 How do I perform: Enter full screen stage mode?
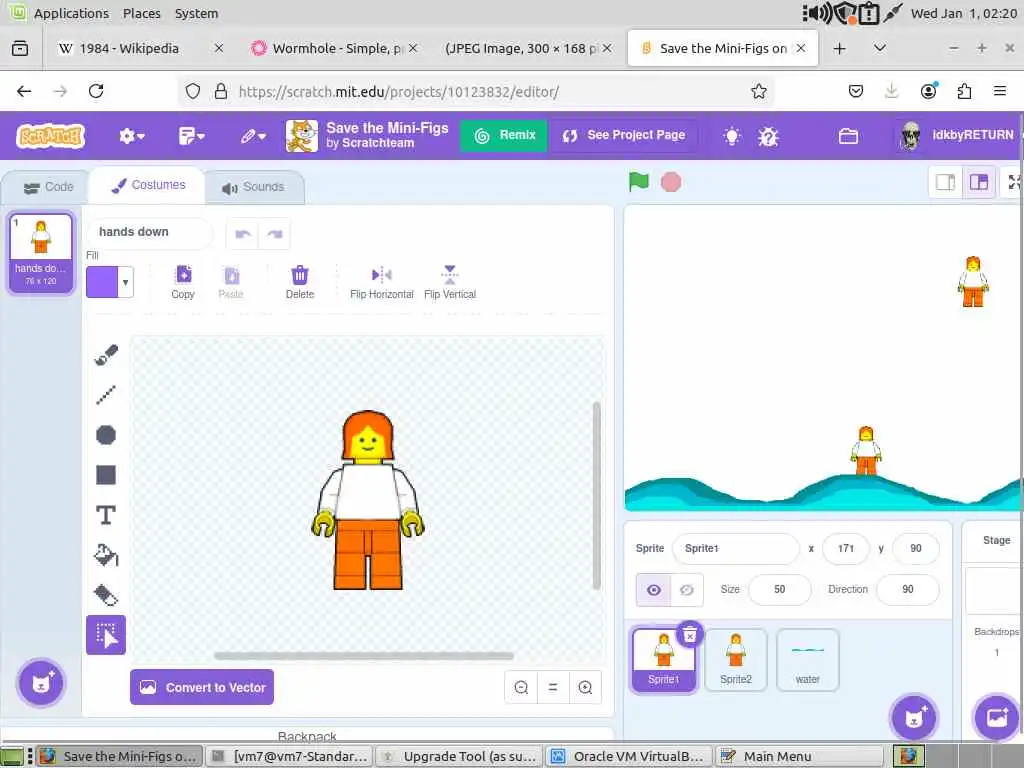coord(1014,182)
